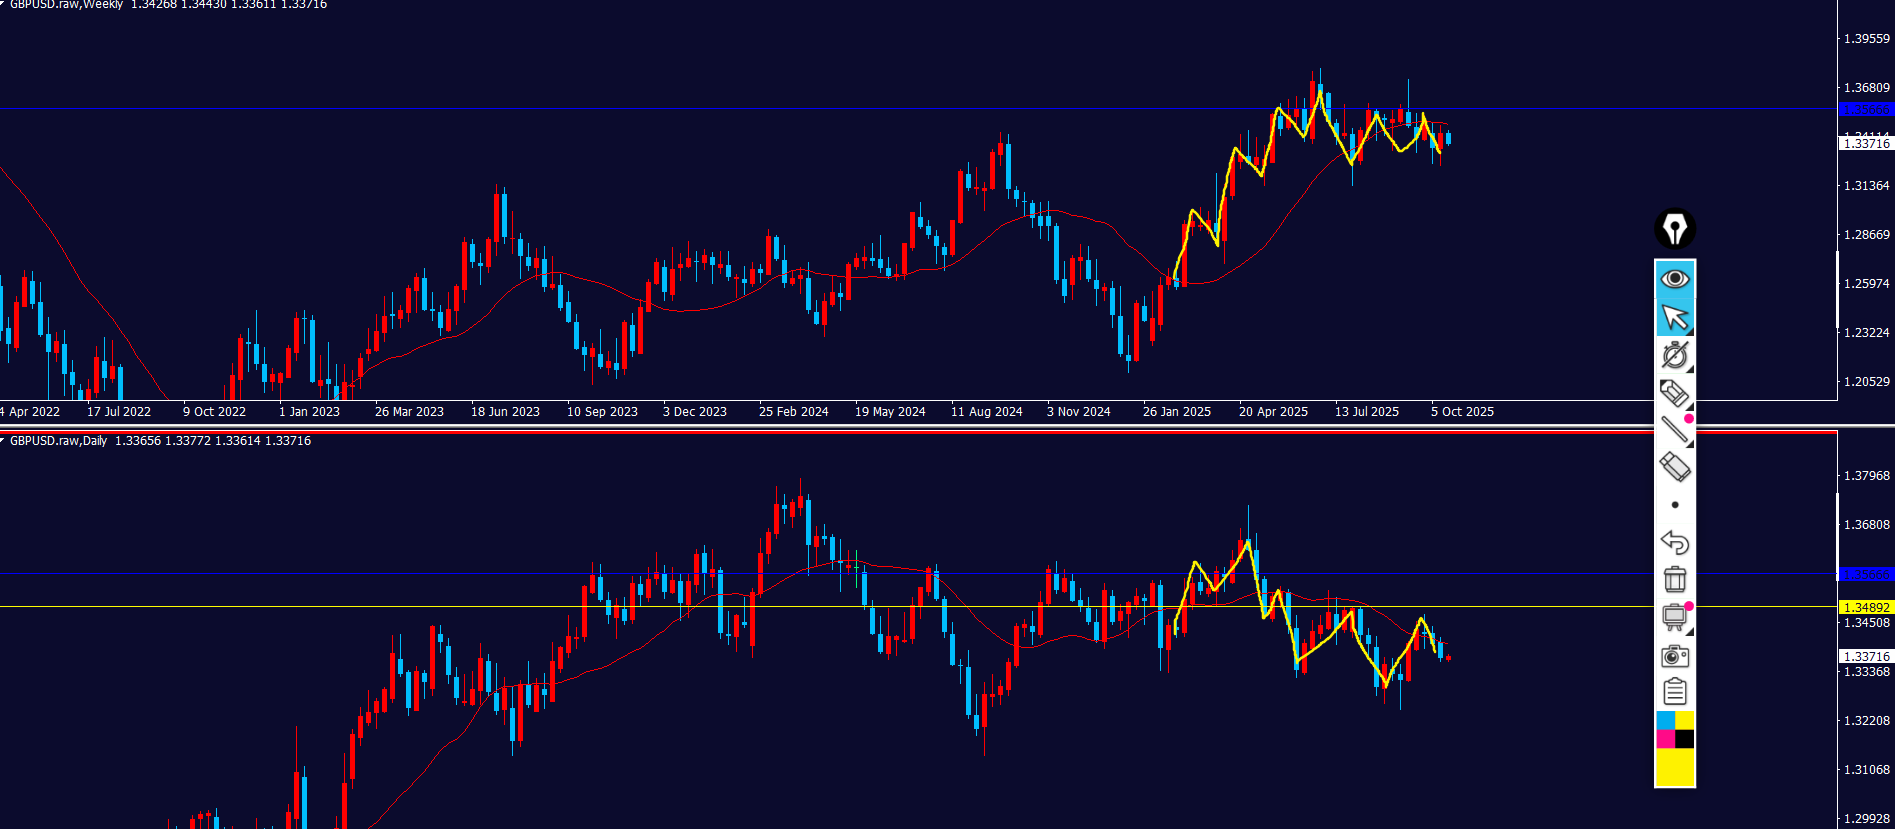Pick the small dot brush size
Viewport: 1895px width, 829px height.
1675,505
